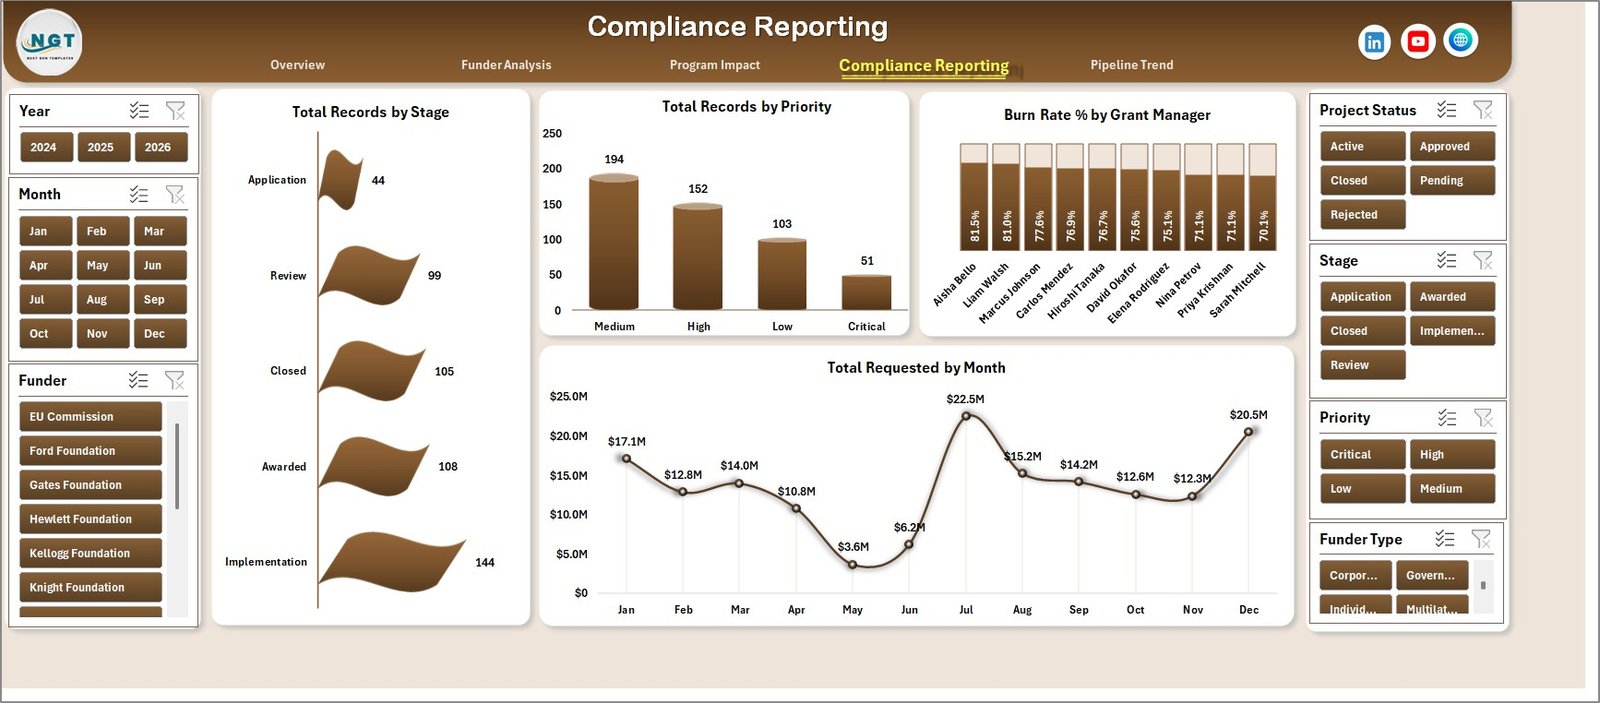Select Government in Funder Type slicer
This screenshot has height=703, width=1600.
coord(1432,575)
